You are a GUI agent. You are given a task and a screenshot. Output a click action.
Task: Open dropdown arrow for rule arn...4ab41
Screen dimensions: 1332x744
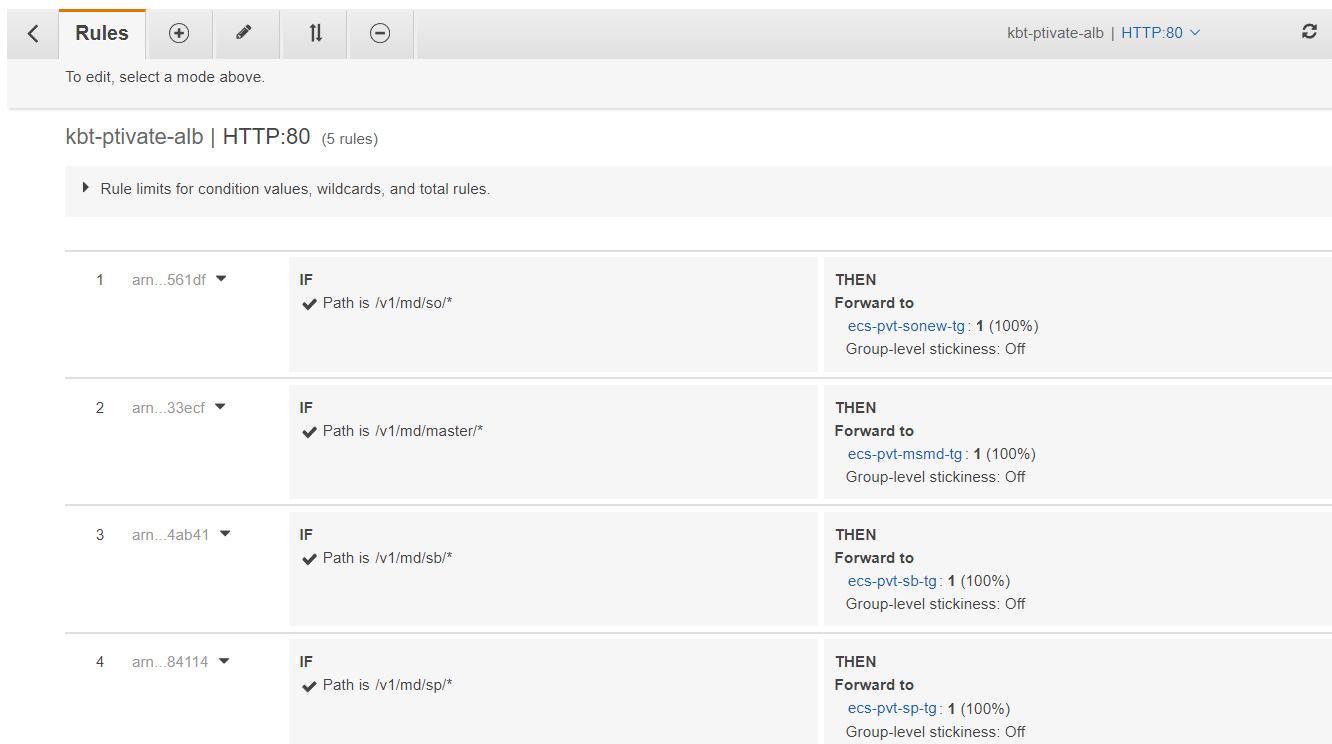[x=225, y=534]
